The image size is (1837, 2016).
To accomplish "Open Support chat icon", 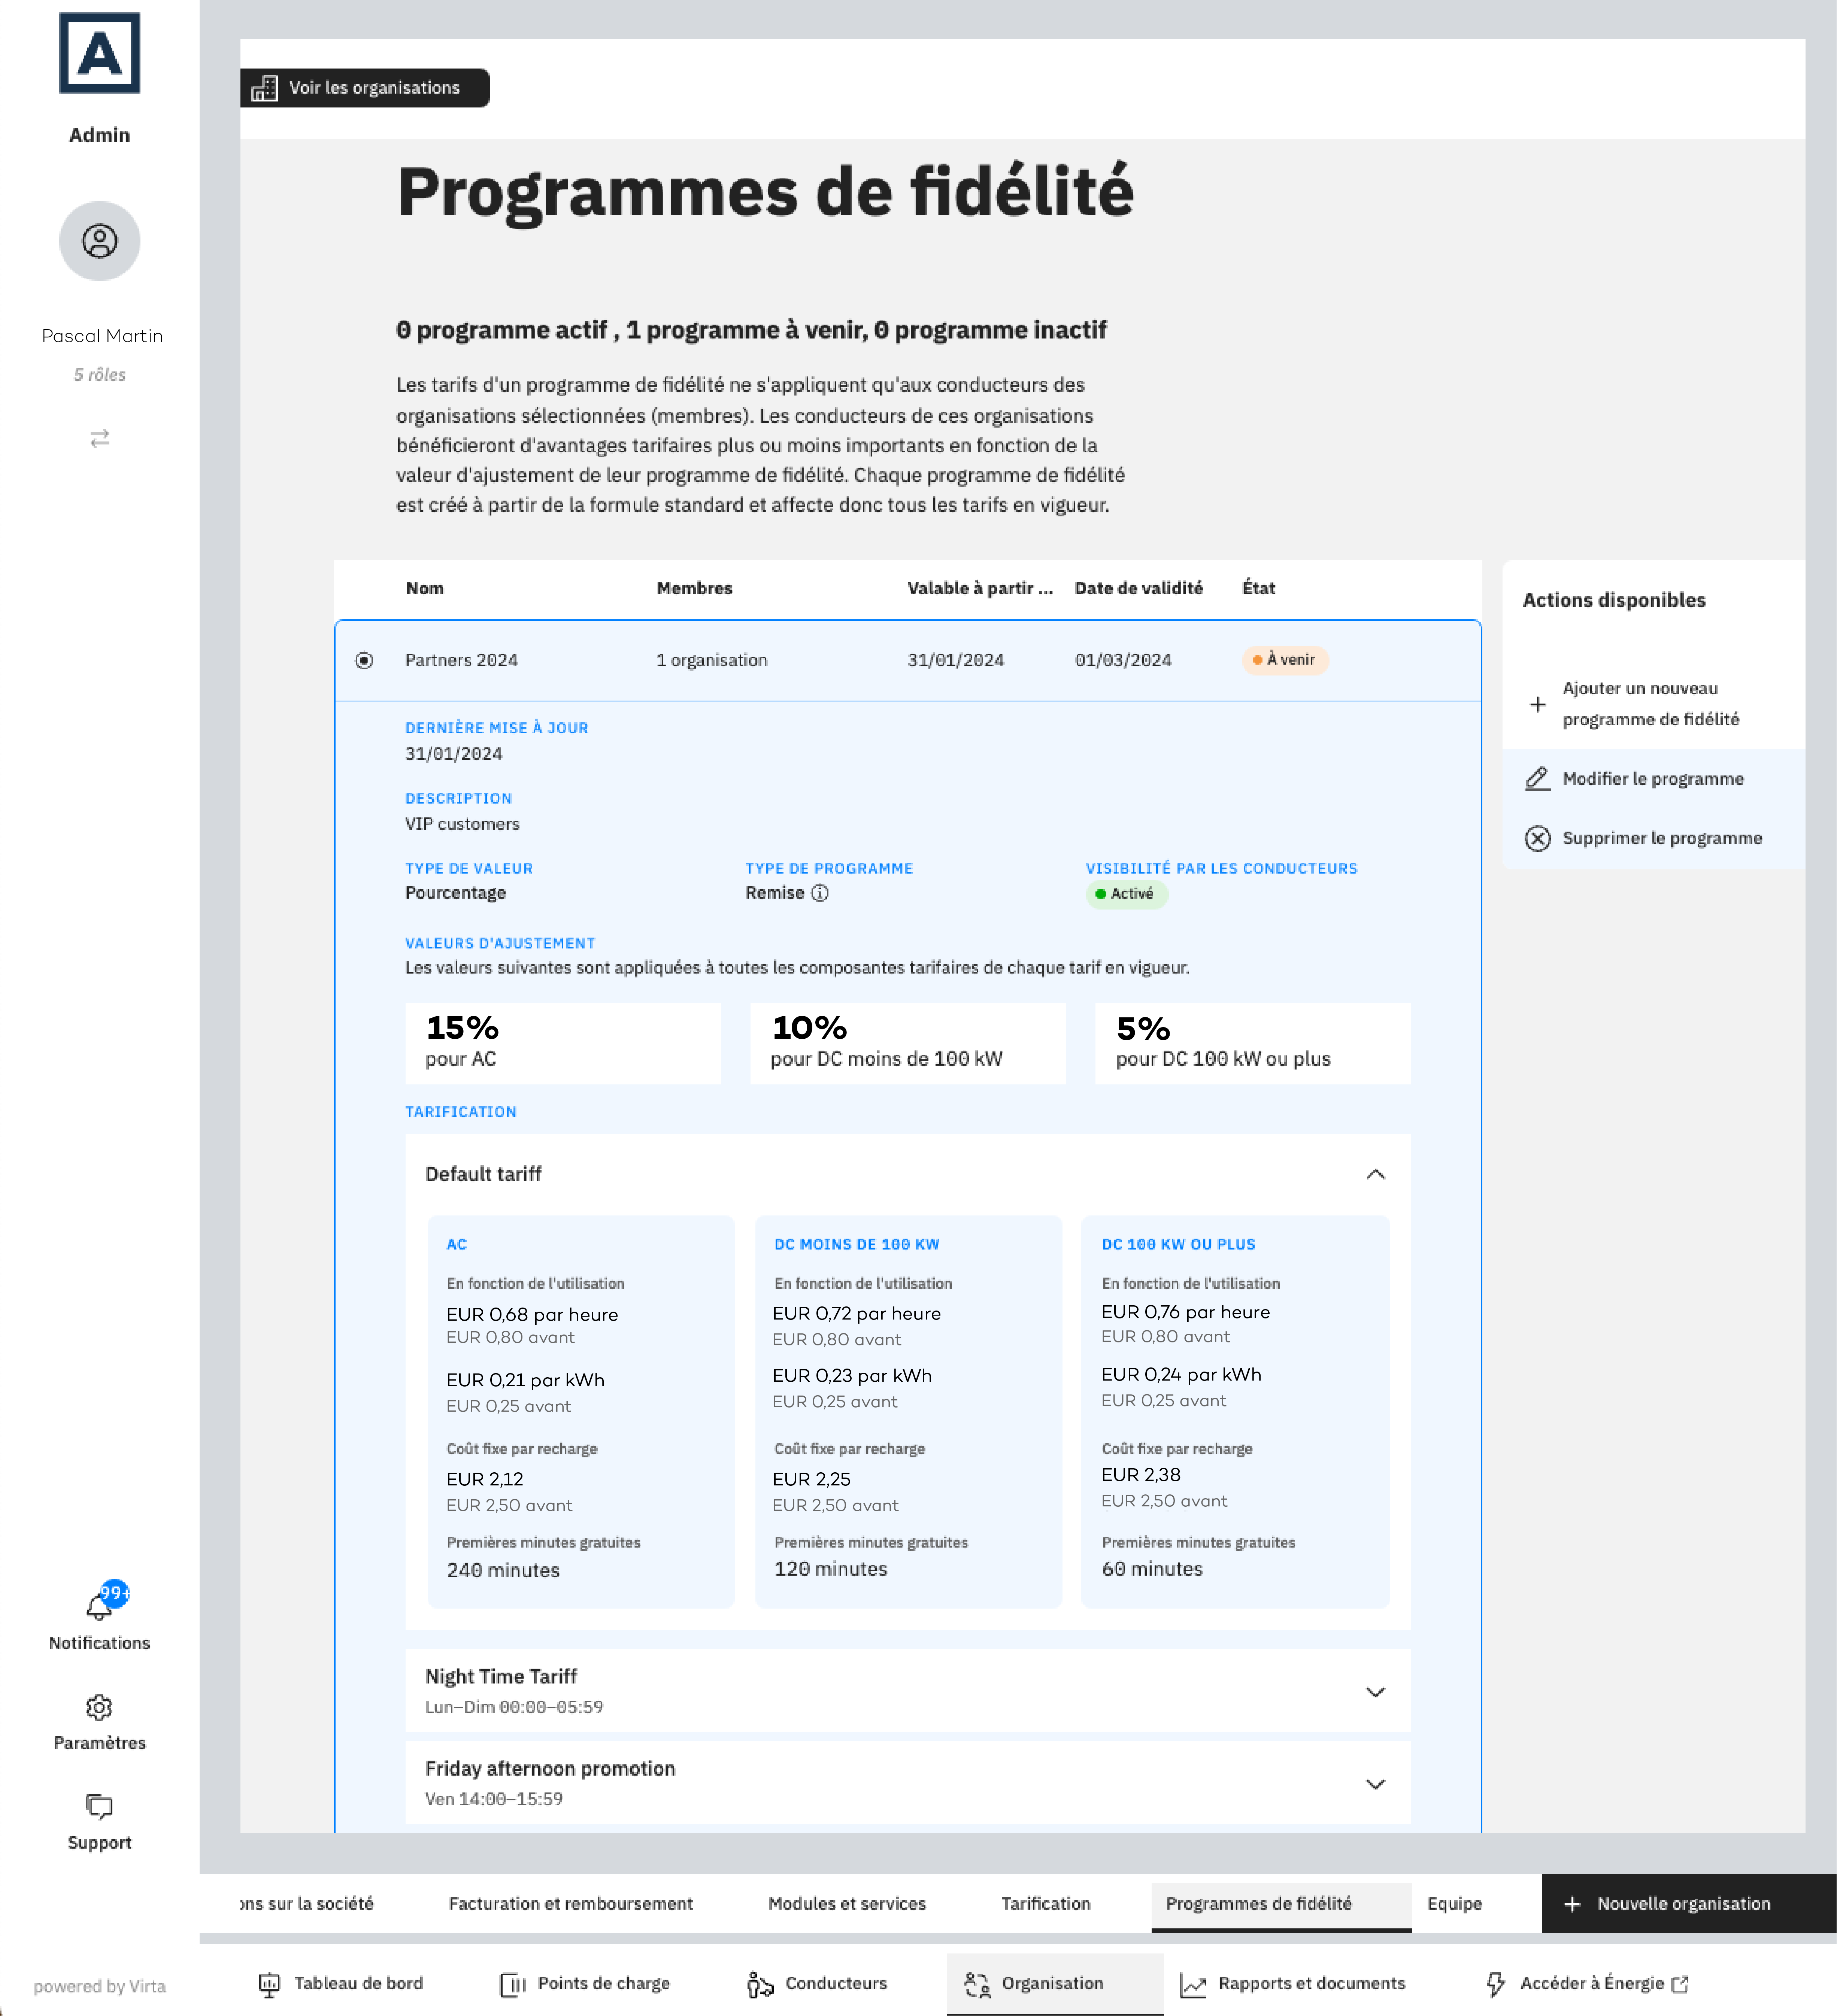I will click(x=99, y=1806).
